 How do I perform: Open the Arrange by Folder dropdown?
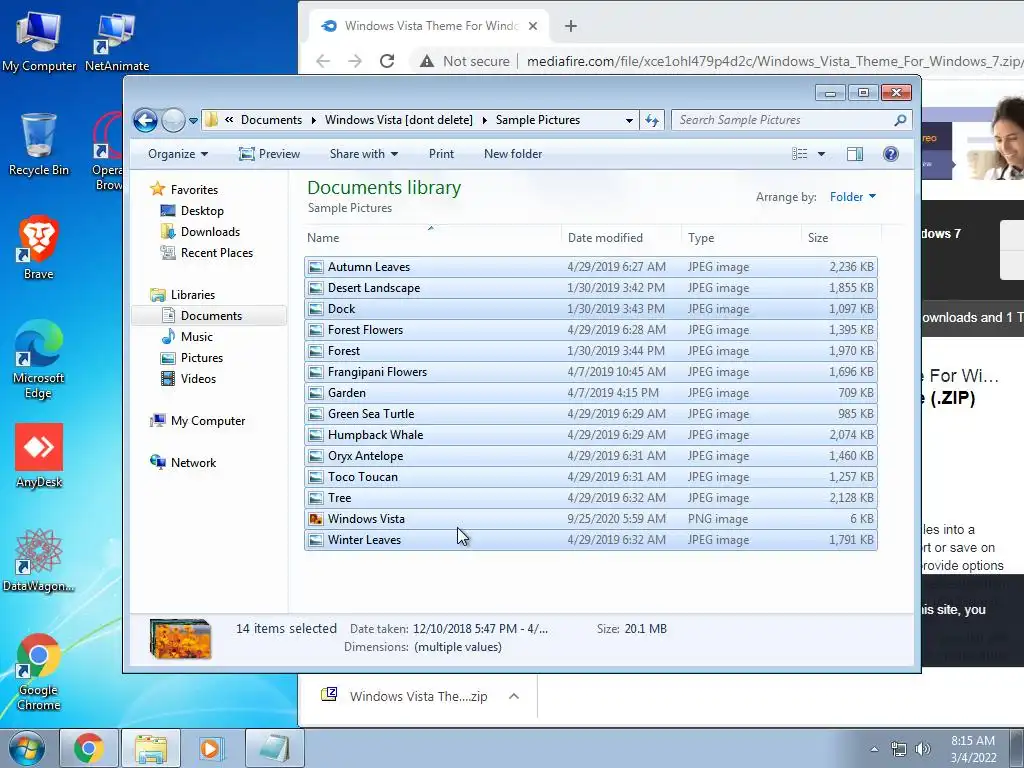852,197
